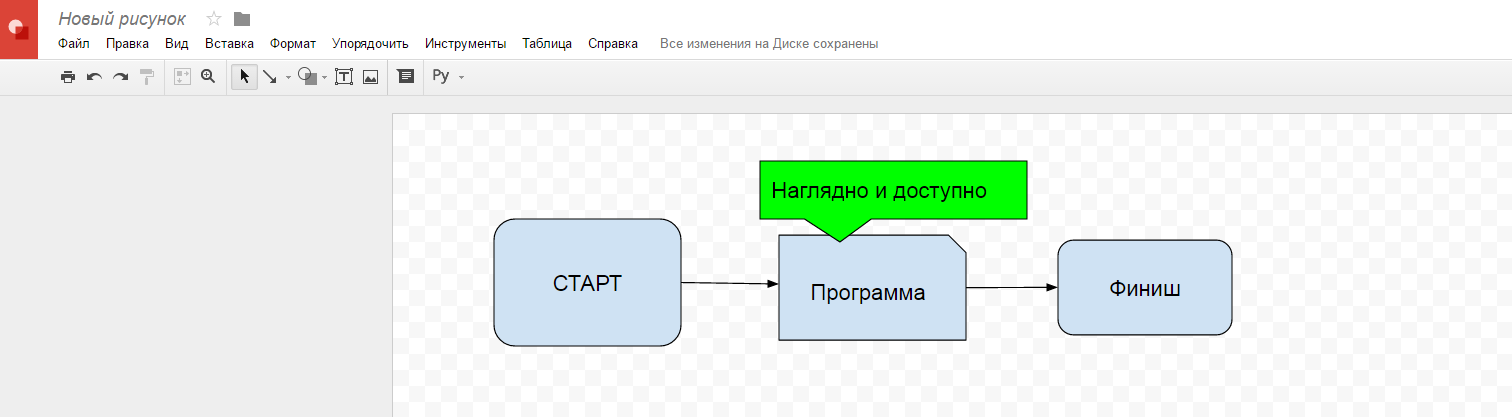This screenshot has height=417, width=1512.
Task: Click the 'Все изменения на Диске сохранены' status
Action: (x=769, y=43)
